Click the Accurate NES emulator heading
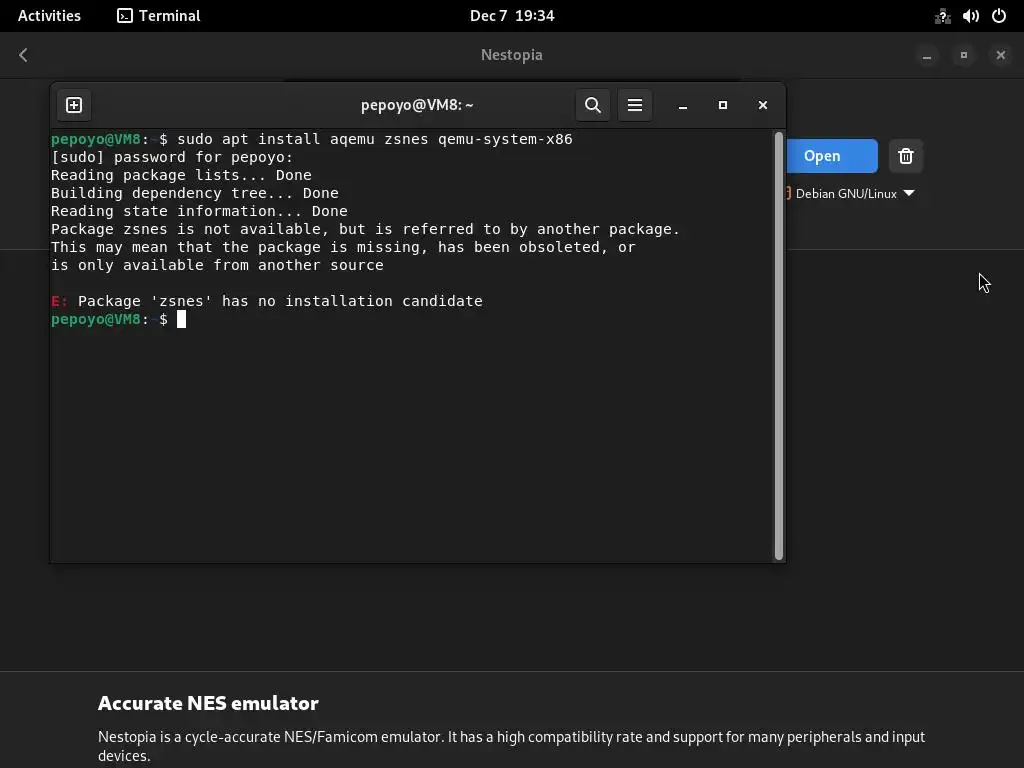Image resolution: width=1024 pixels, height=768 pixels. tap(208, 703)
